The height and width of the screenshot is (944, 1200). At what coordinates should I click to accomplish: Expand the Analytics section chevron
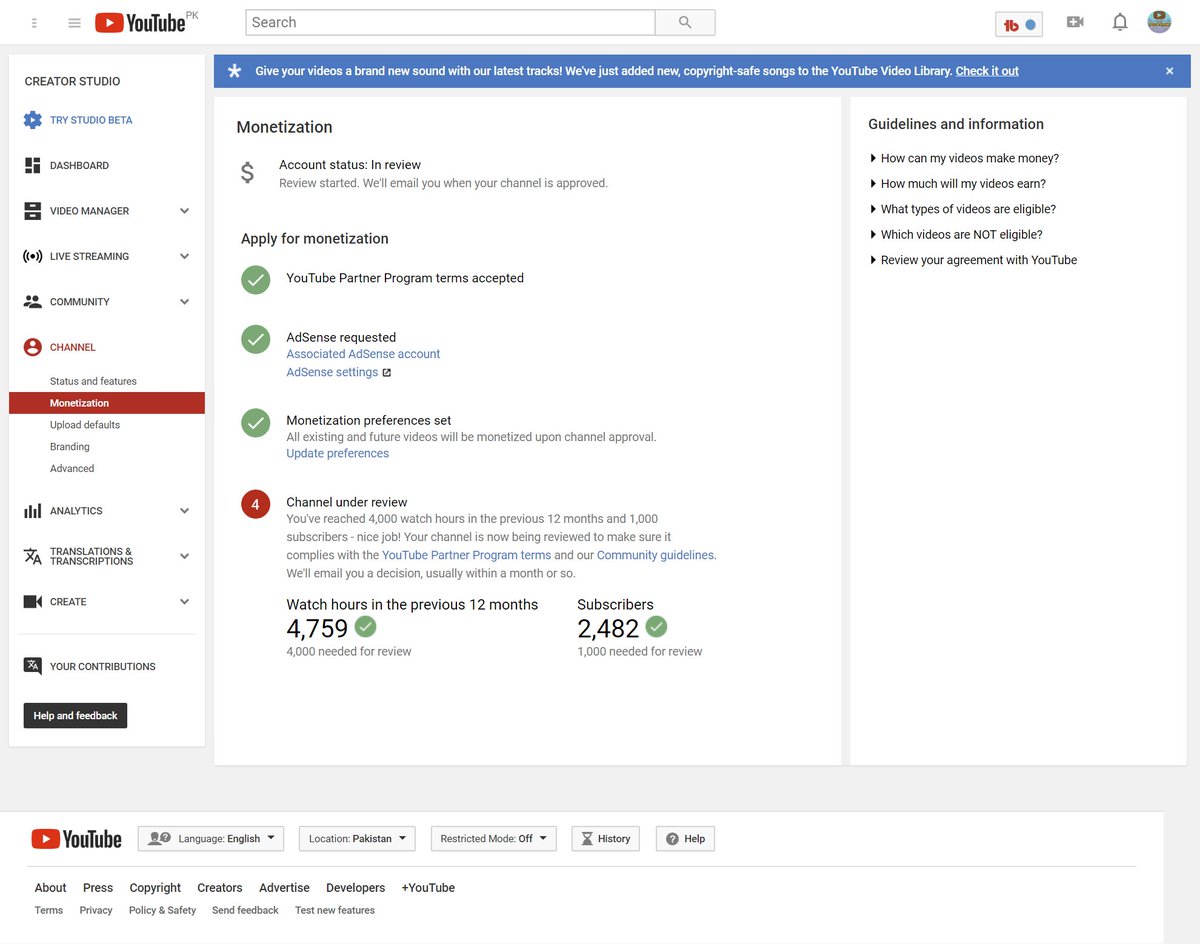[184, 510]
